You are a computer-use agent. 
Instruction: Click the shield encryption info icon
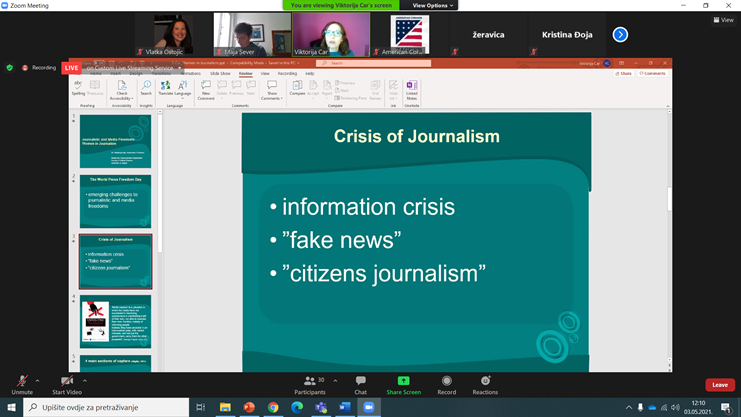pyautogui.click(x=10, y=68)
